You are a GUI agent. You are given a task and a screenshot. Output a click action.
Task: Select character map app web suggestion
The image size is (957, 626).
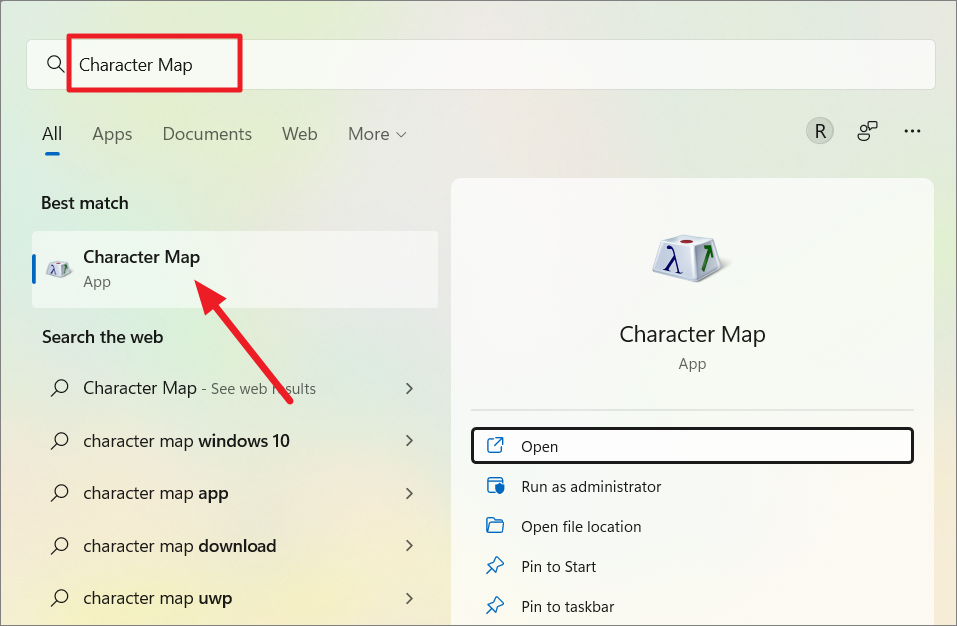(x=234, y=493)
